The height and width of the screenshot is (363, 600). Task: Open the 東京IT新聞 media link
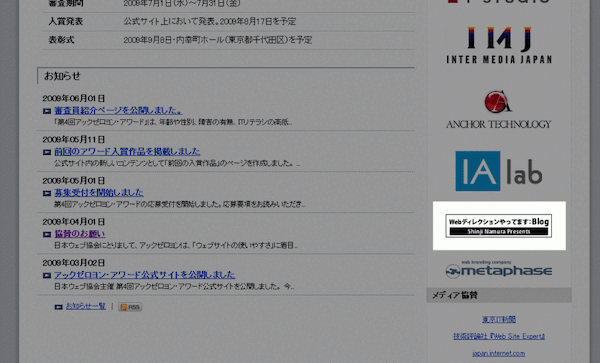pyautogui.click(x=499, y=319)
